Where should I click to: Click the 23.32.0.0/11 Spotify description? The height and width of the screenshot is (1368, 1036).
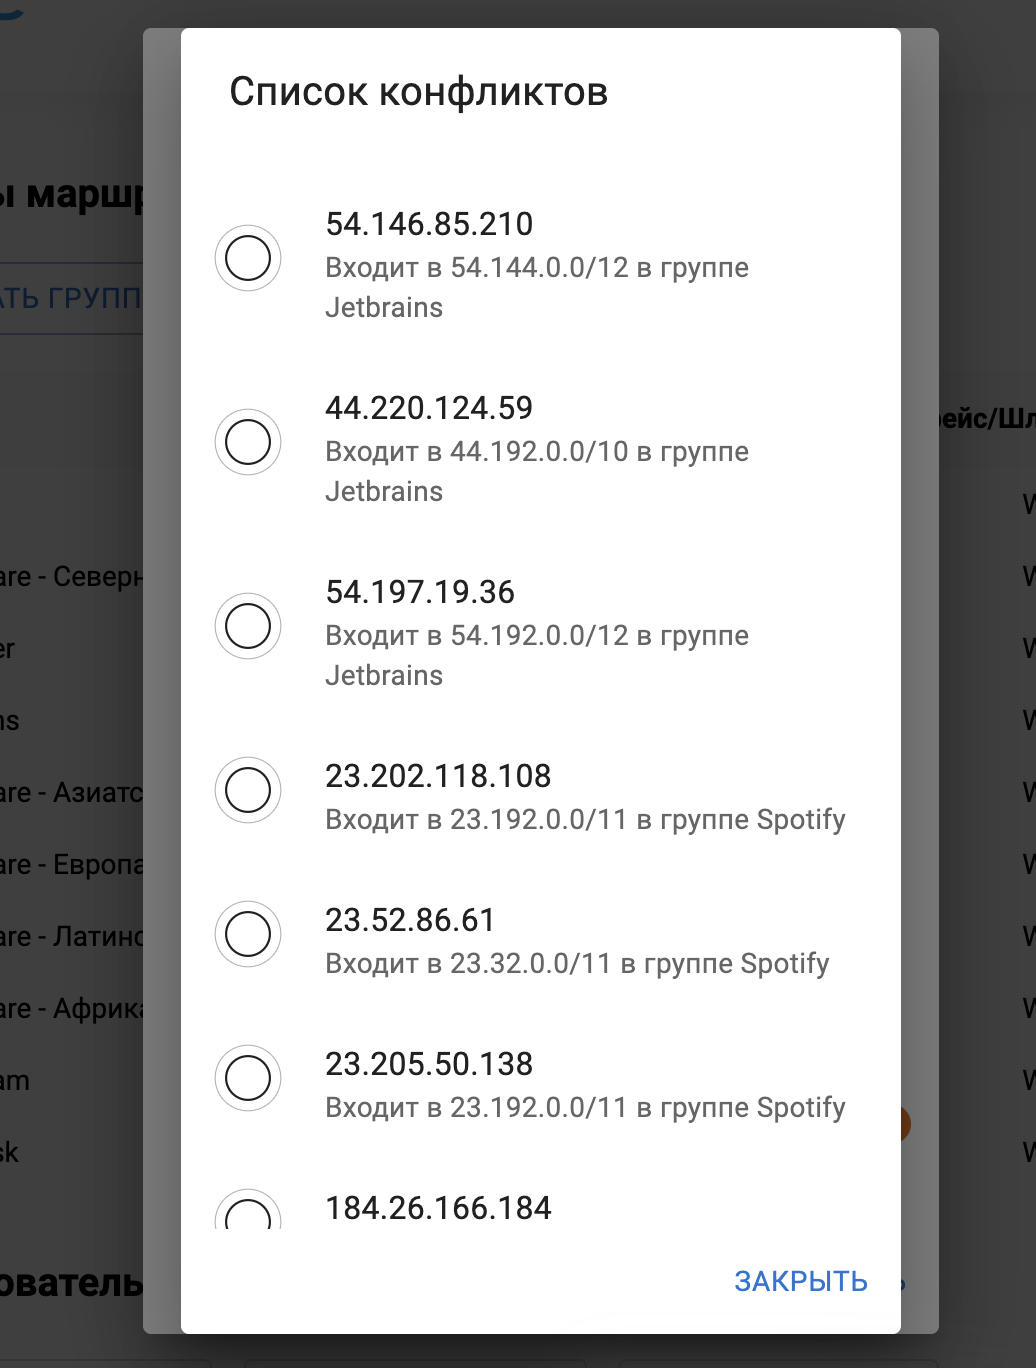pyautogui.click(x=577, y=963)
